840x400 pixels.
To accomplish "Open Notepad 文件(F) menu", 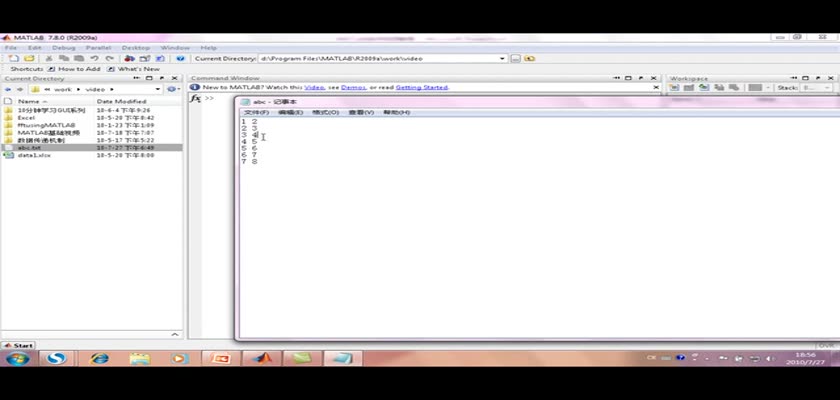I will click(257, 112).
